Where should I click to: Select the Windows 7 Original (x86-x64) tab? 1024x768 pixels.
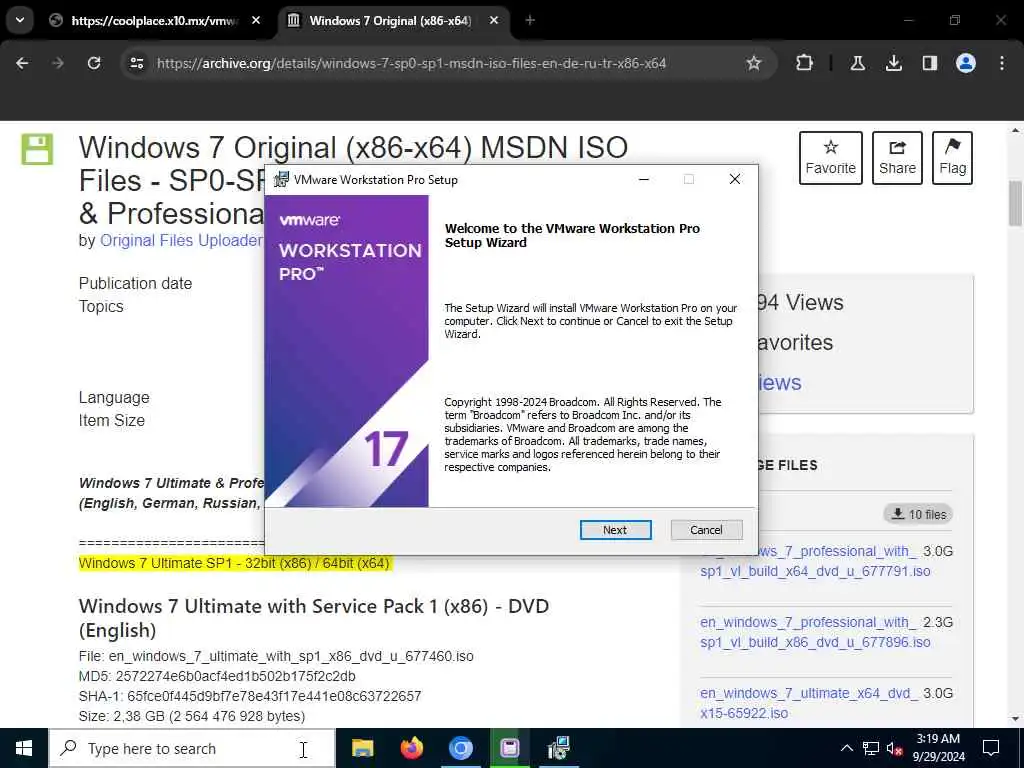[x=390, y=21]
